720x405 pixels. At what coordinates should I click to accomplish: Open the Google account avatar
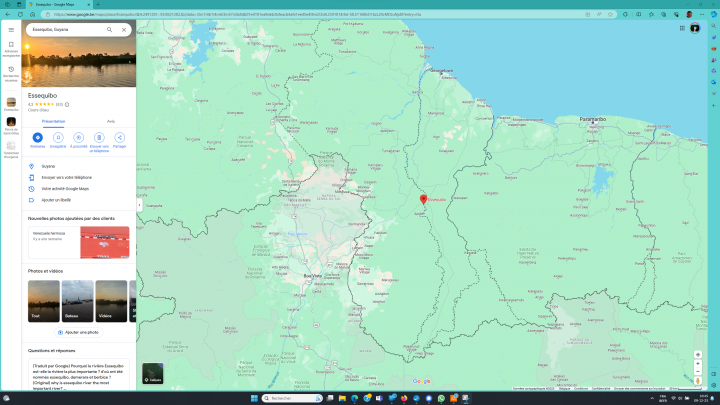[695, 28]
